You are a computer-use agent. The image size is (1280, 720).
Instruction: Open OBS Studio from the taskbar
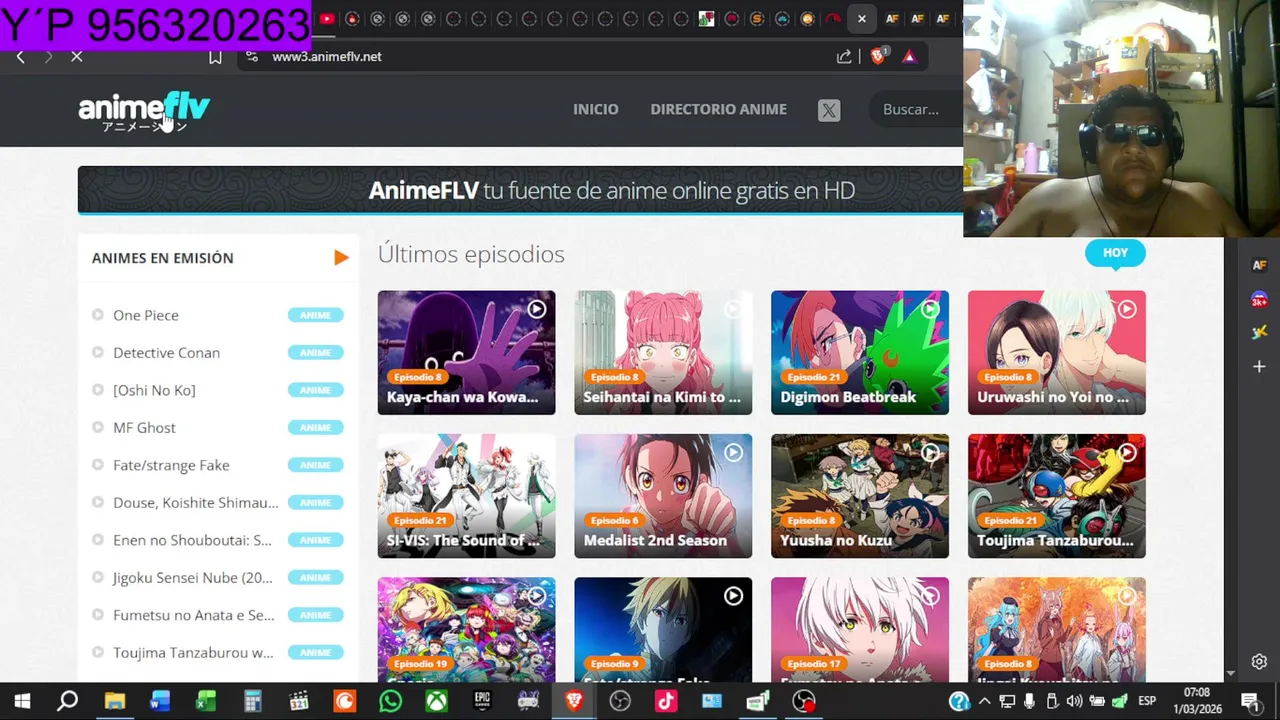620,701
